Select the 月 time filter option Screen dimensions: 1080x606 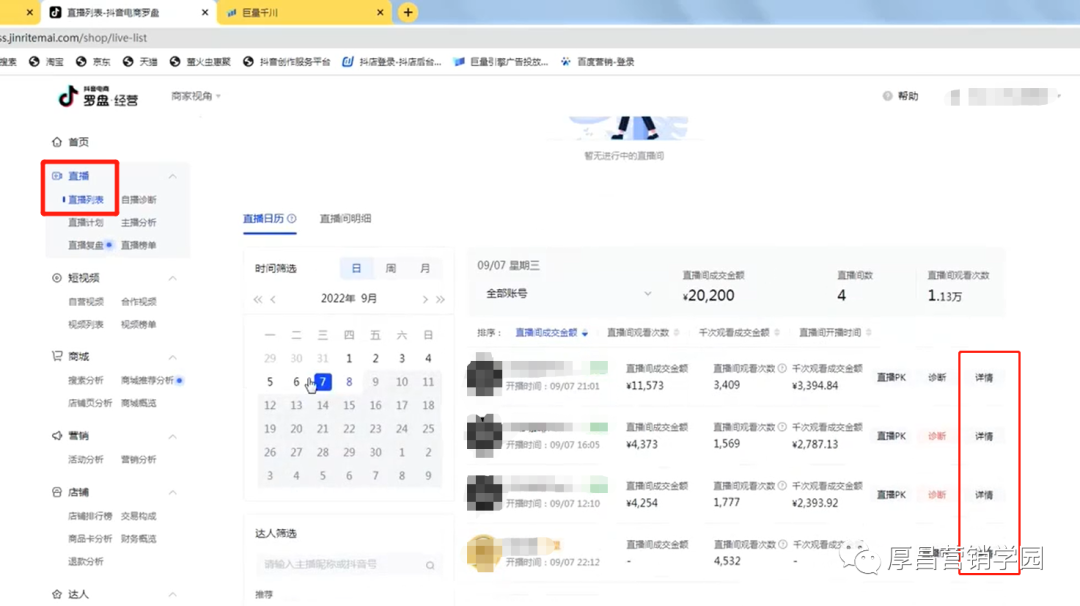425,269
